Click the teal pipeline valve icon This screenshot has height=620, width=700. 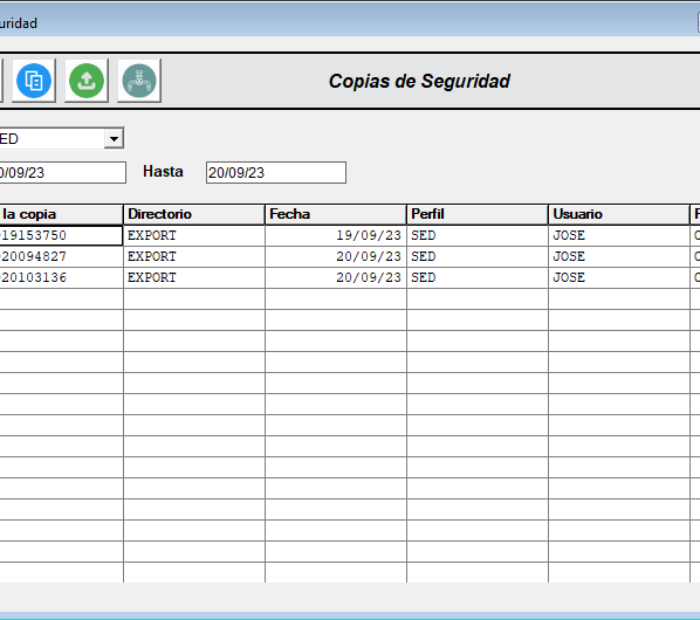pos(139,81)
